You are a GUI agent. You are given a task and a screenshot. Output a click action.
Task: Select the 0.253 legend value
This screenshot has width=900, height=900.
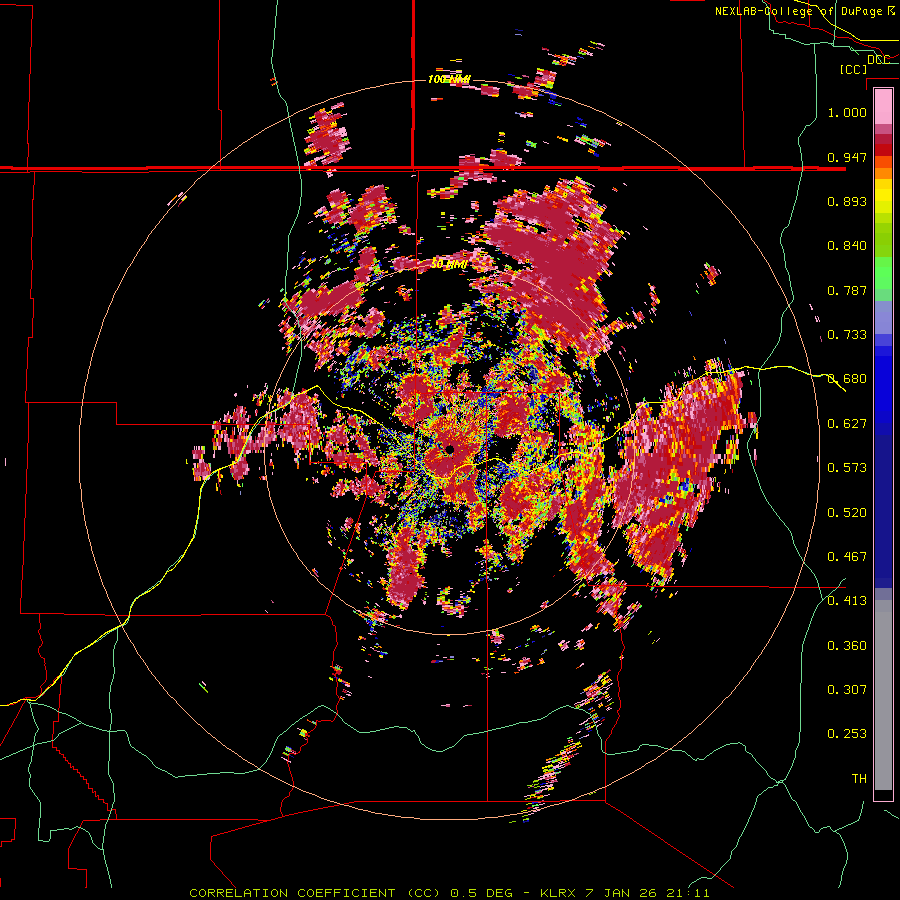847,734
